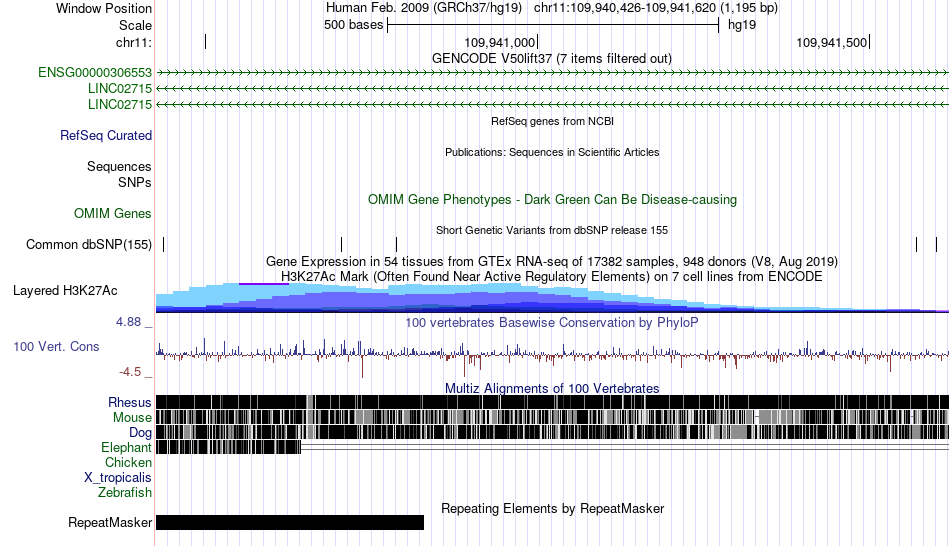Click the X_tropicalis species label
This screenshot has height=546, width=950.
pyautogui.click(x=118, y=478)
